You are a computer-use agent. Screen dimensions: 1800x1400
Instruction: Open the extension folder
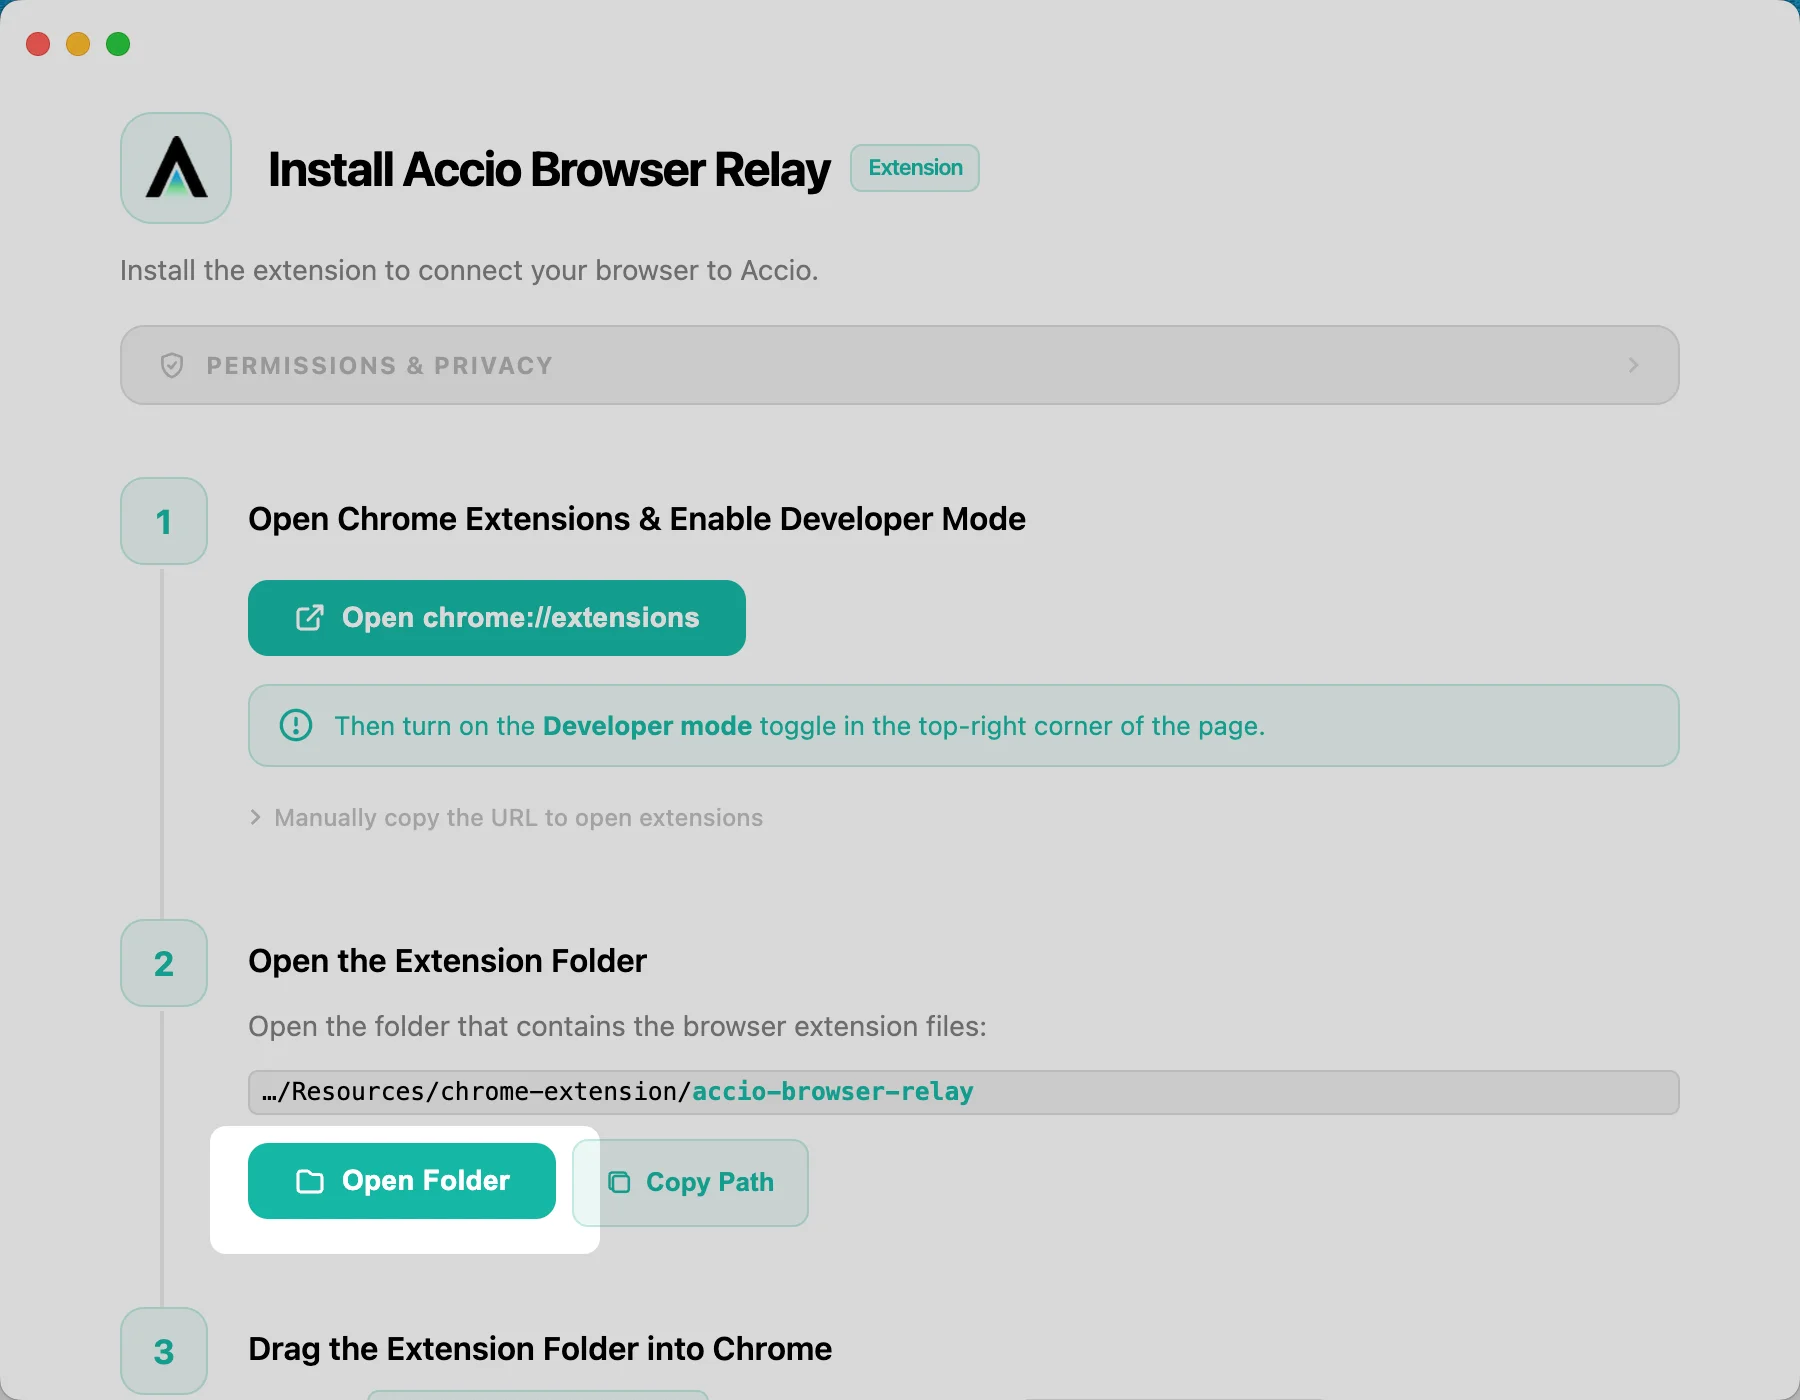[402, 1181]
